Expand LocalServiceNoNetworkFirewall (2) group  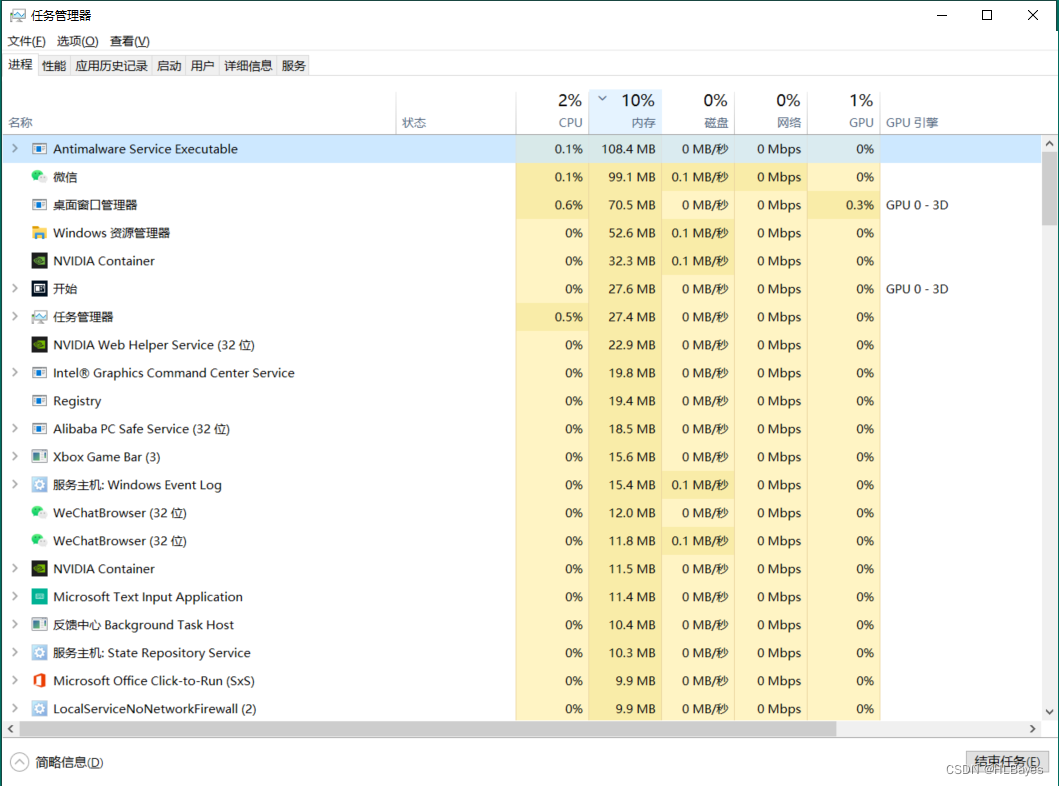15,708
